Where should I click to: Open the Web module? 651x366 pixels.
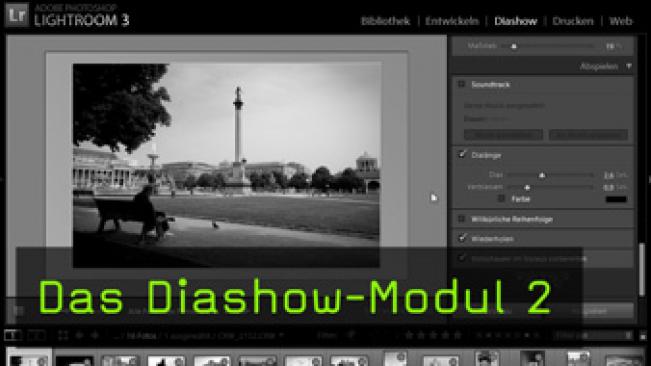[x=621, y=21]
